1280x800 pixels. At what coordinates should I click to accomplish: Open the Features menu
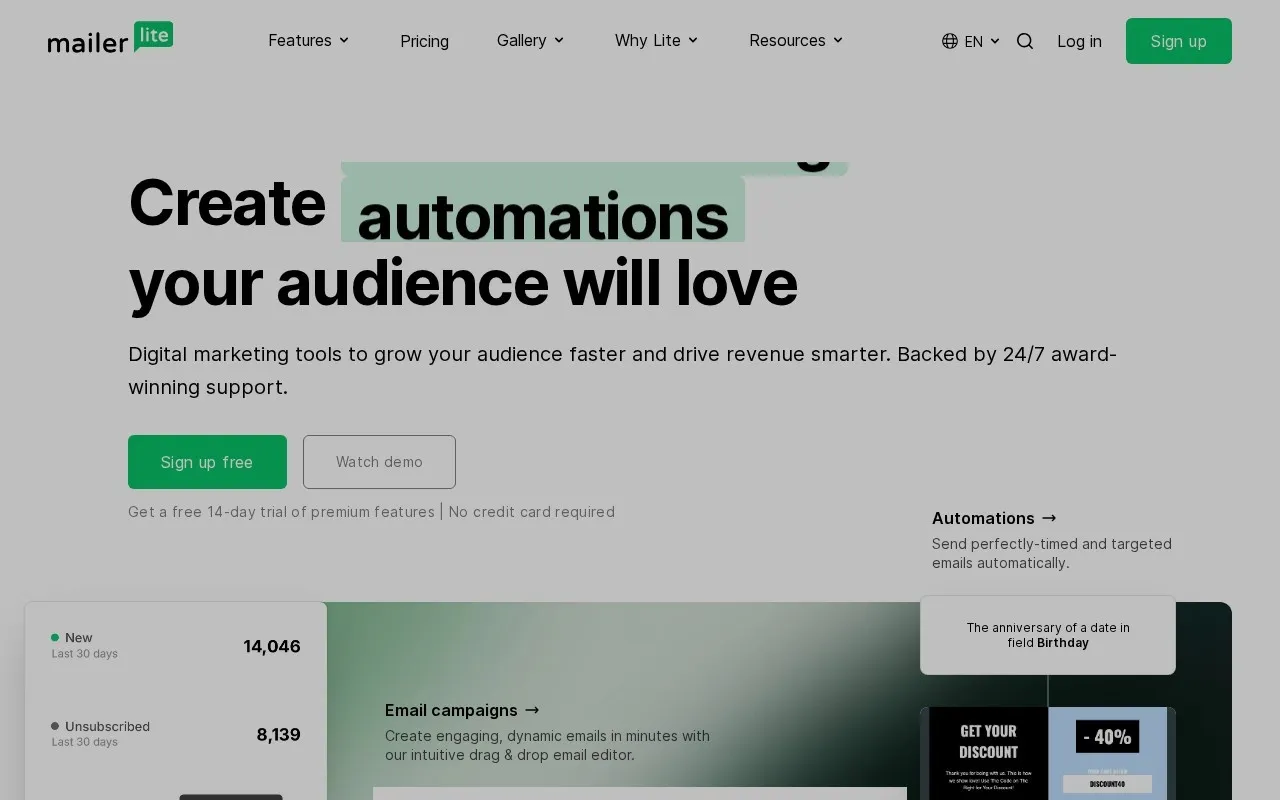(308, 40)
